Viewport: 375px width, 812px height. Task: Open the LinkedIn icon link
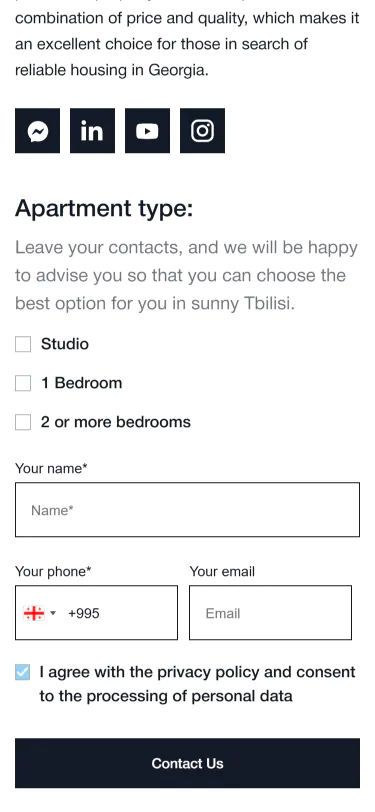(92, 130)
